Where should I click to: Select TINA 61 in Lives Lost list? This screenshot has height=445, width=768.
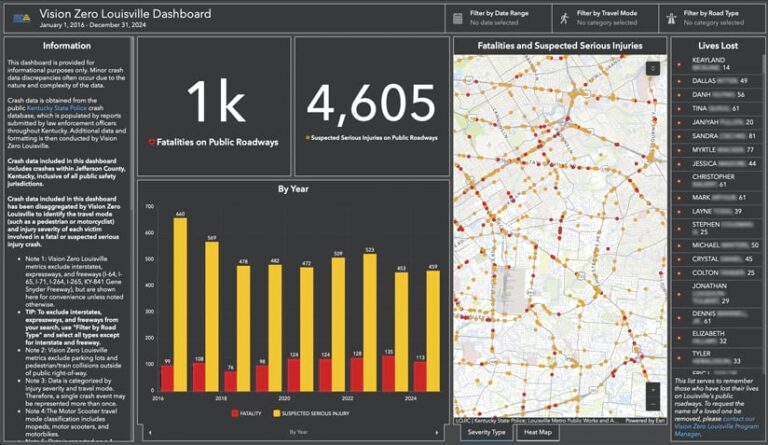(x=718, y=108)
